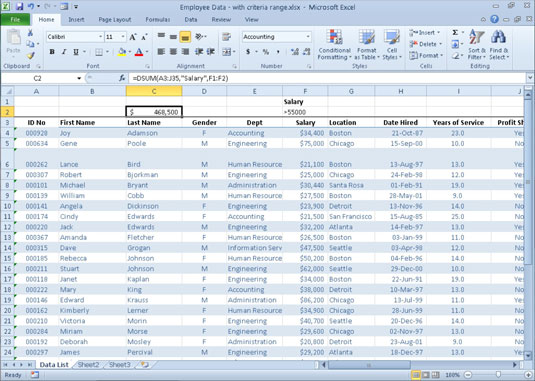
Task: Click the Select All corner triangle
Action: [8, 91]
